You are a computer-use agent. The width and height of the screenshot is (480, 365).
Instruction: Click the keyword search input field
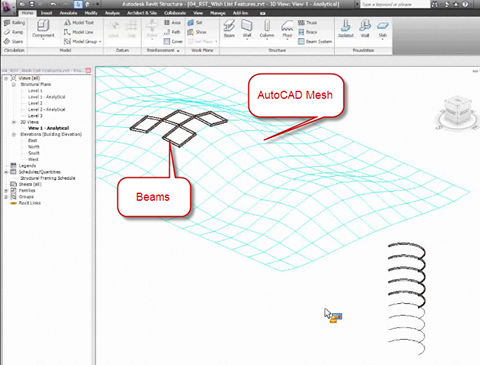click(x=395, y=4)
